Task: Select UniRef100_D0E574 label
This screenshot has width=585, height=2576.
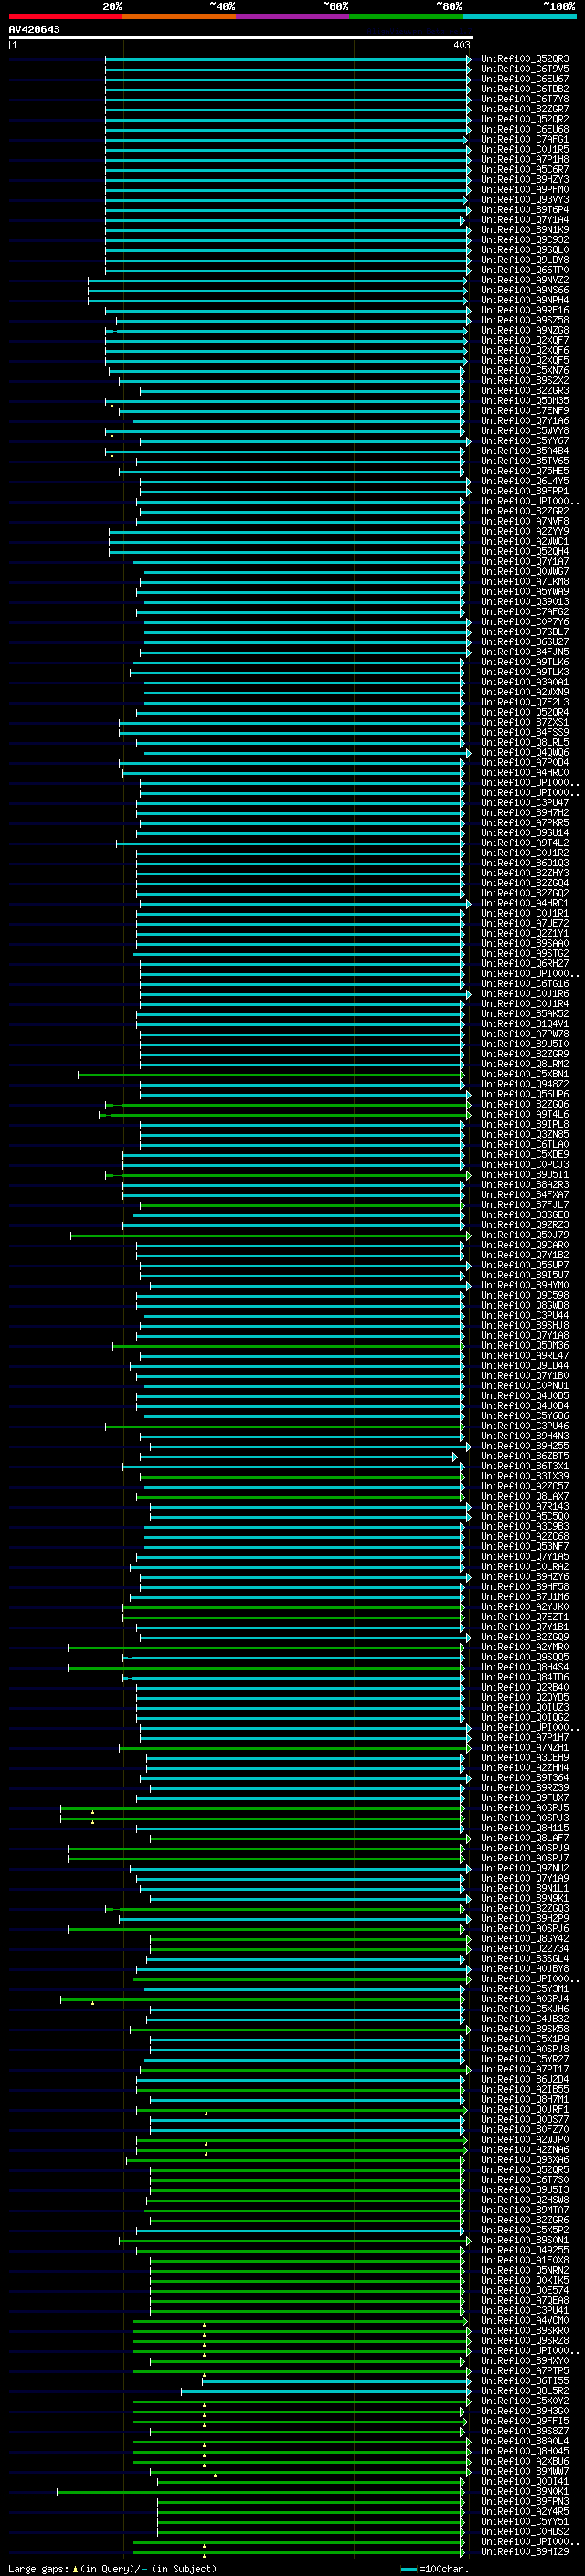Action: [x=524, y=2291]
